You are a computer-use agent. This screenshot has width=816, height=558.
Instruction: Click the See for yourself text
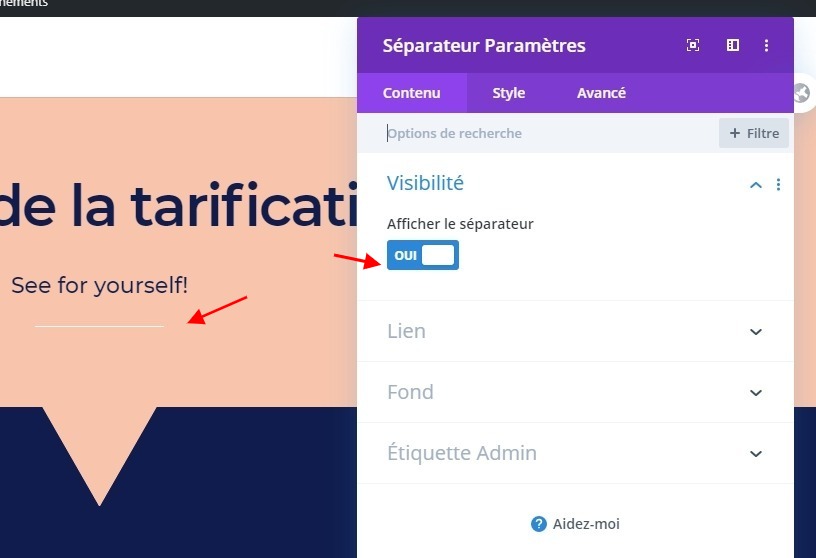(99, 285)
